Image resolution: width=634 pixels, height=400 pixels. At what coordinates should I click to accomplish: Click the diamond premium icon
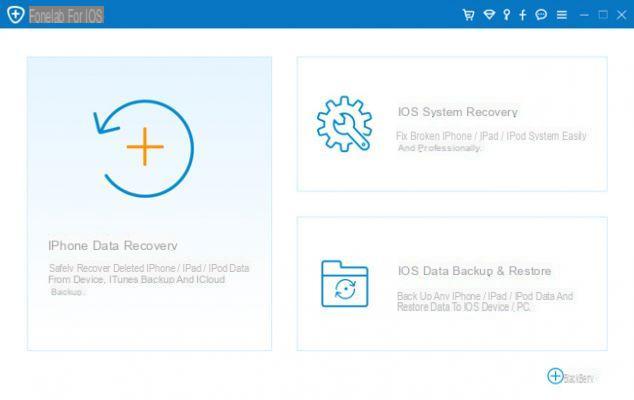coord(489,15)
